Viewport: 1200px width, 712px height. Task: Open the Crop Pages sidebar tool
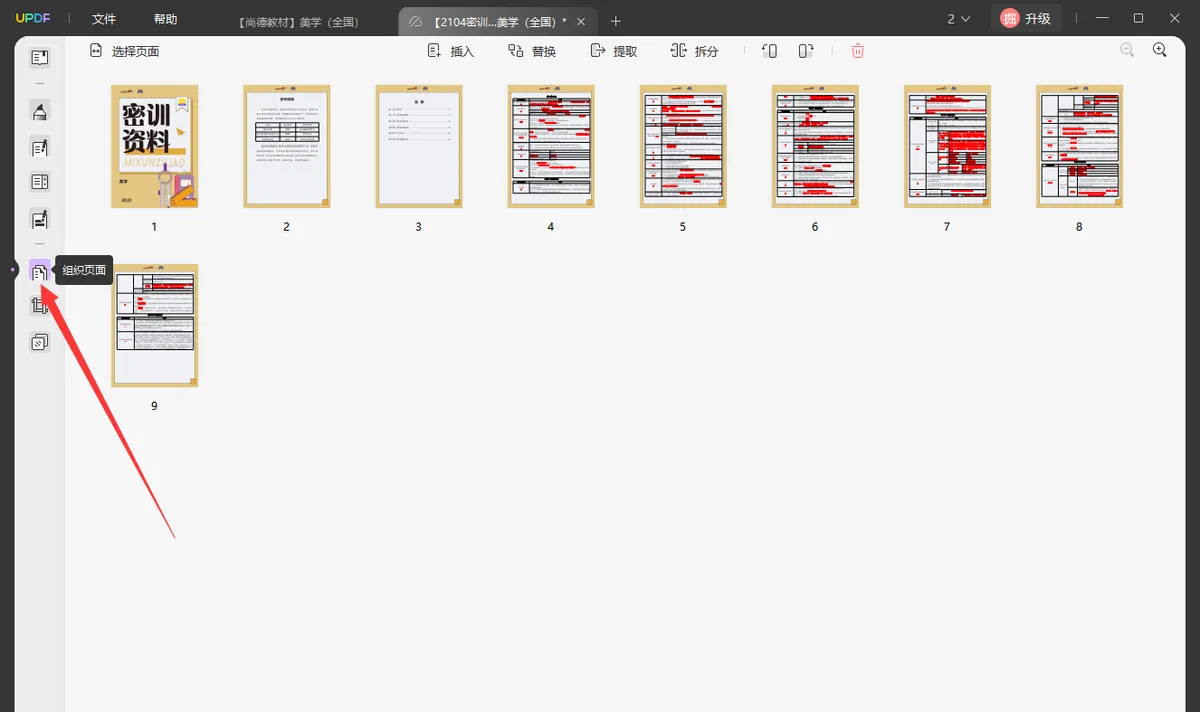coord(39,306)
